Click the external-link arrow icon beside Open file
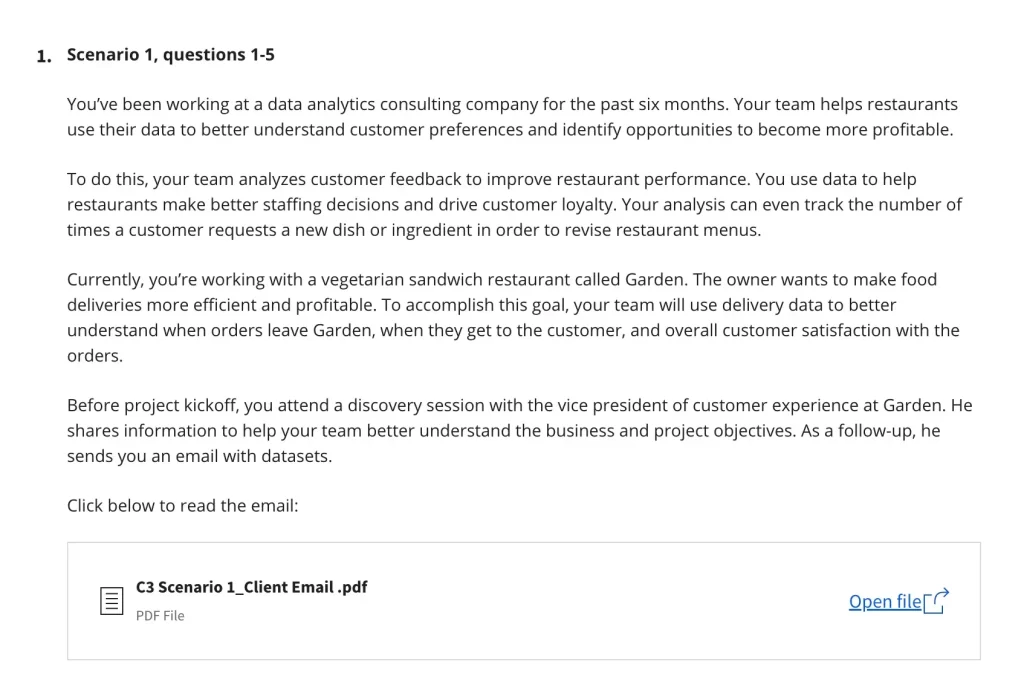This screenshot has height=699, width=1024. click(x=936, y=601)
